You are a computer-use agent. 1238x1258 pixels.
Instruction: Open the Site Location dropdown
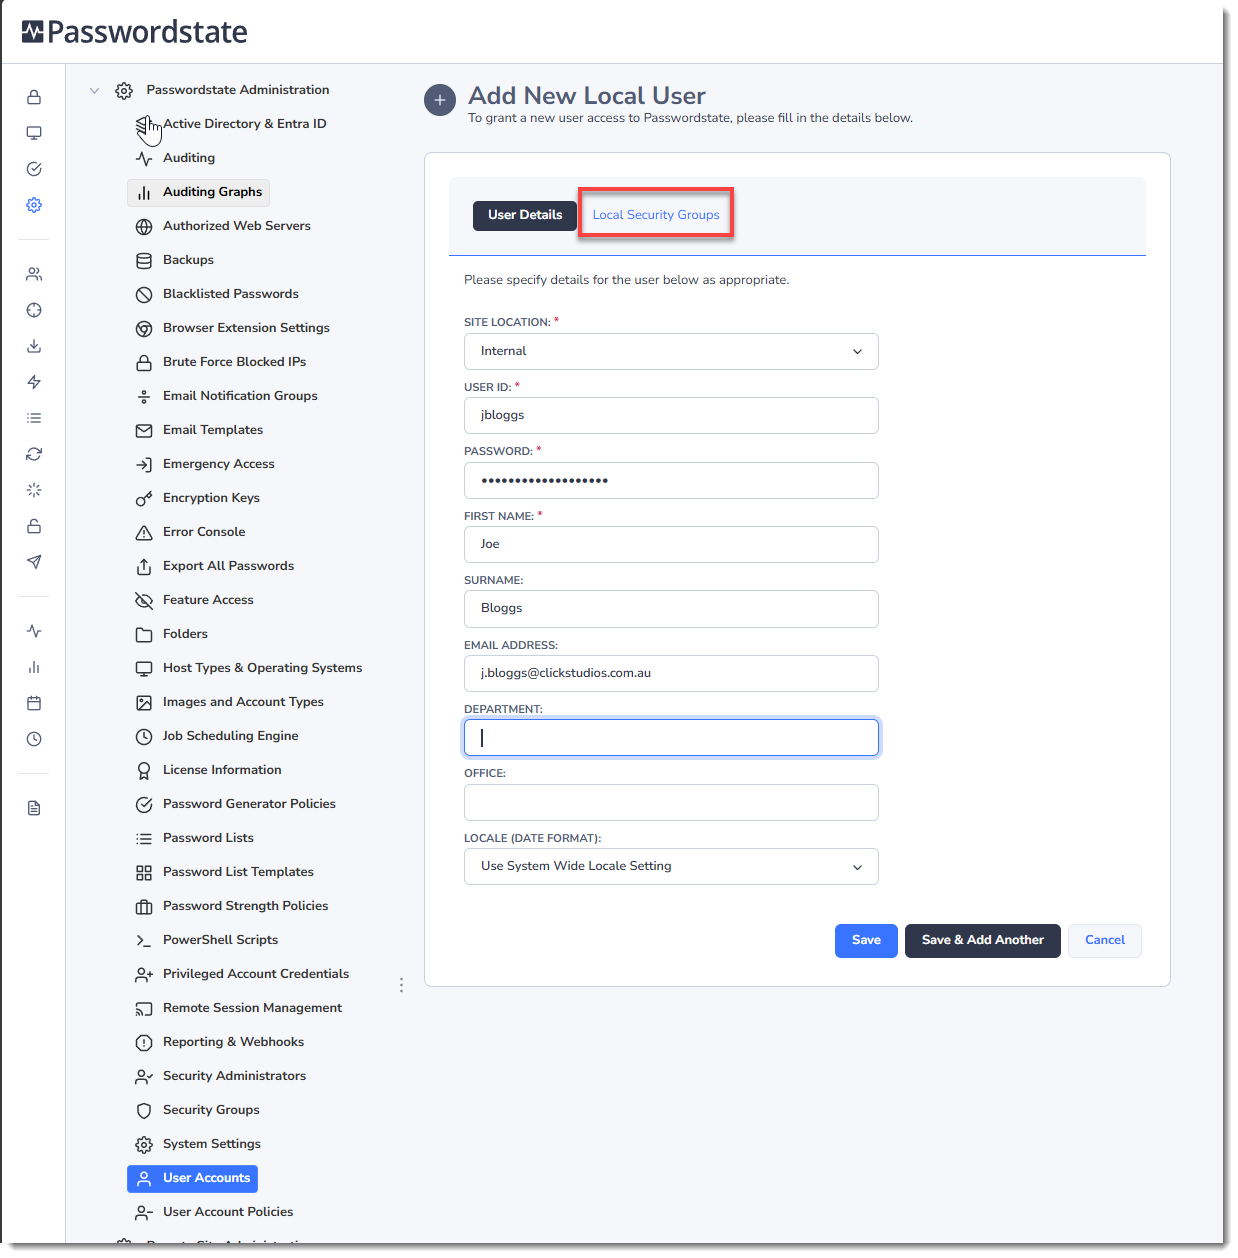click(x=671, y=352)
